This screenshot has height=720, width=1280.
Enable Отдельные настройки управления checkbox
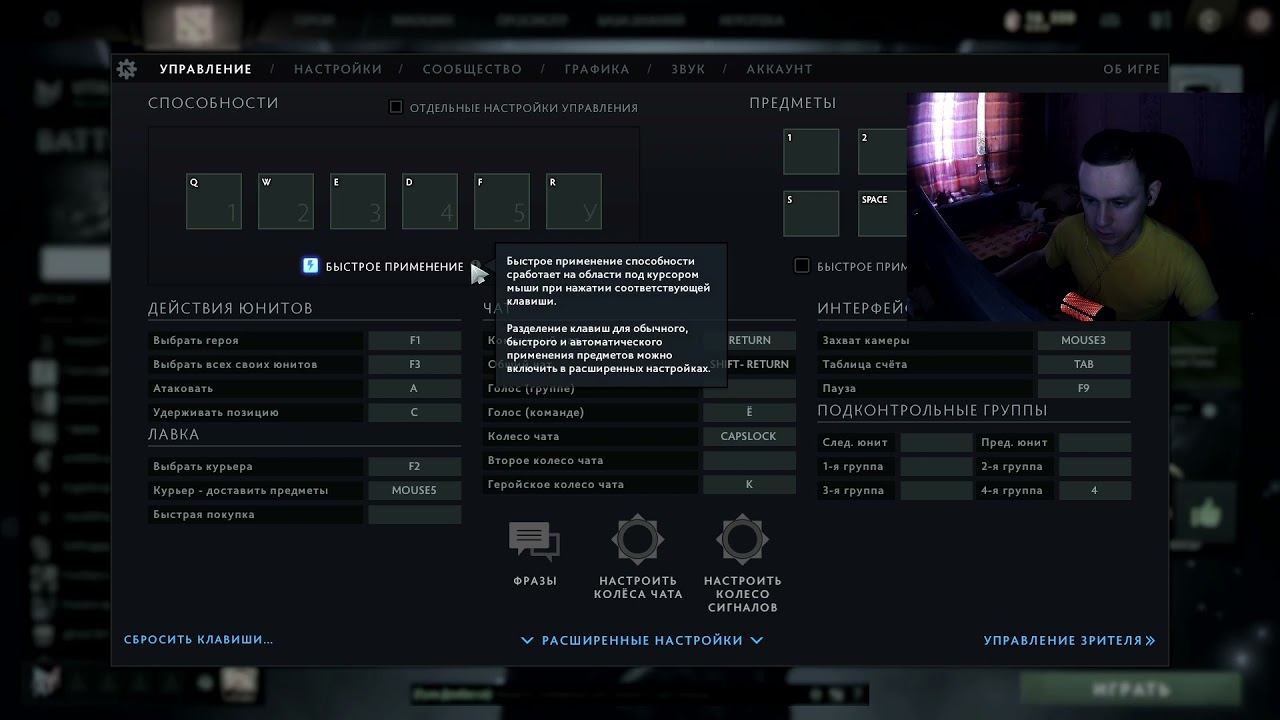pyautogui.click(x=396, y=107)
